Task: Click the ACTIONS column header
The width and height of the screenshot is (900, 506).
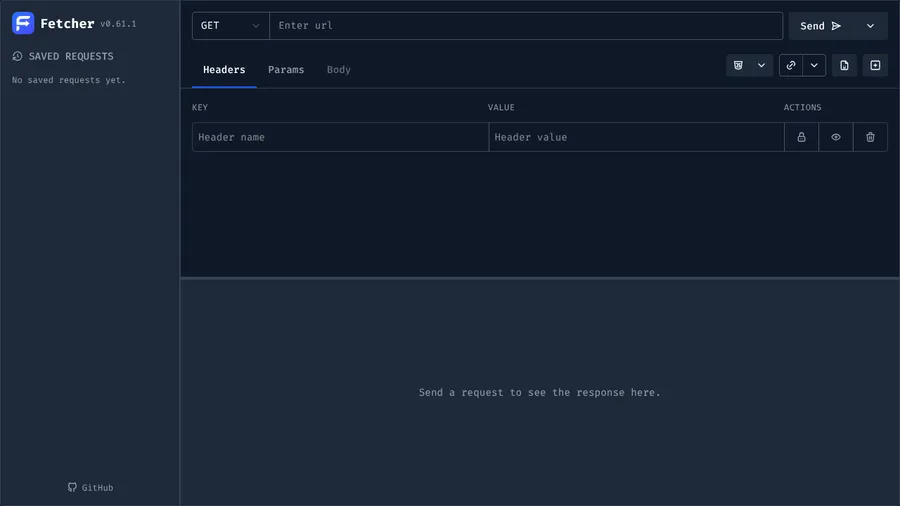Action: 802,107
